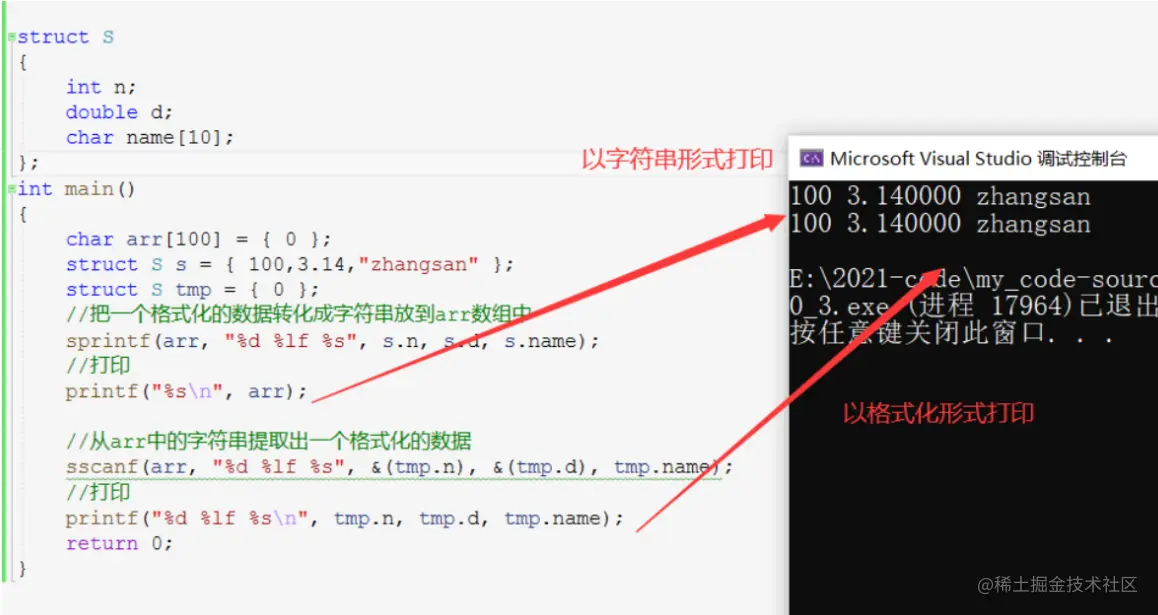
Task: Collapse the int main() function body
Action: coord(10,188)
